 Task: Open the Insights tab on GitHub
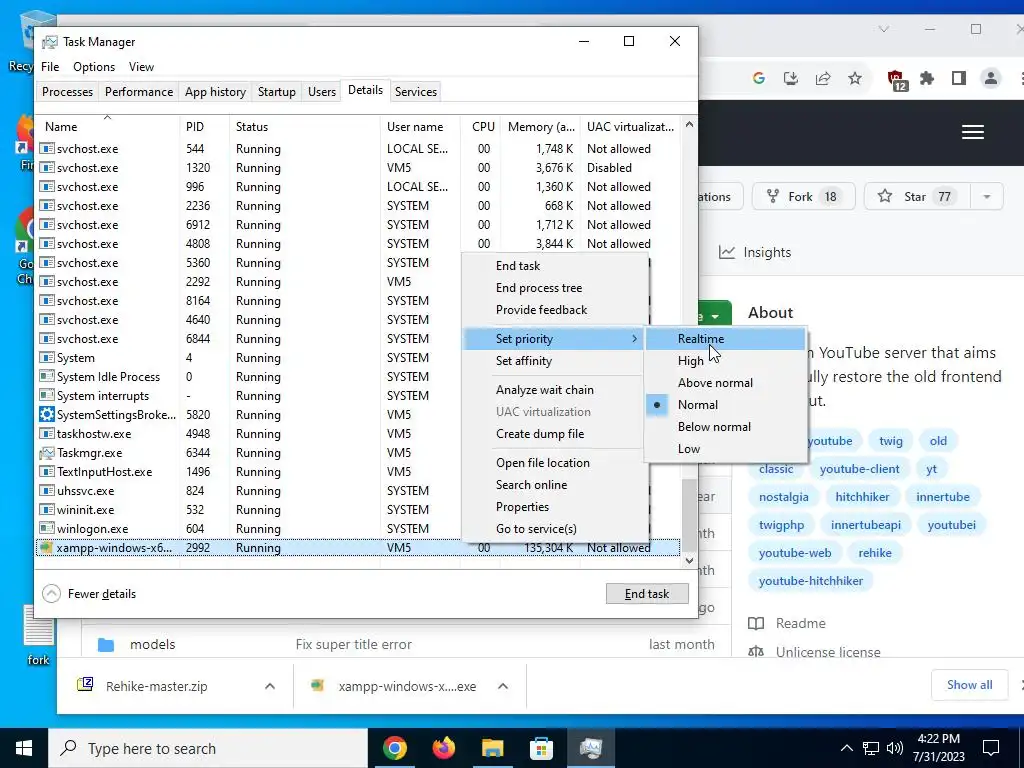click(x=755, y=252)
